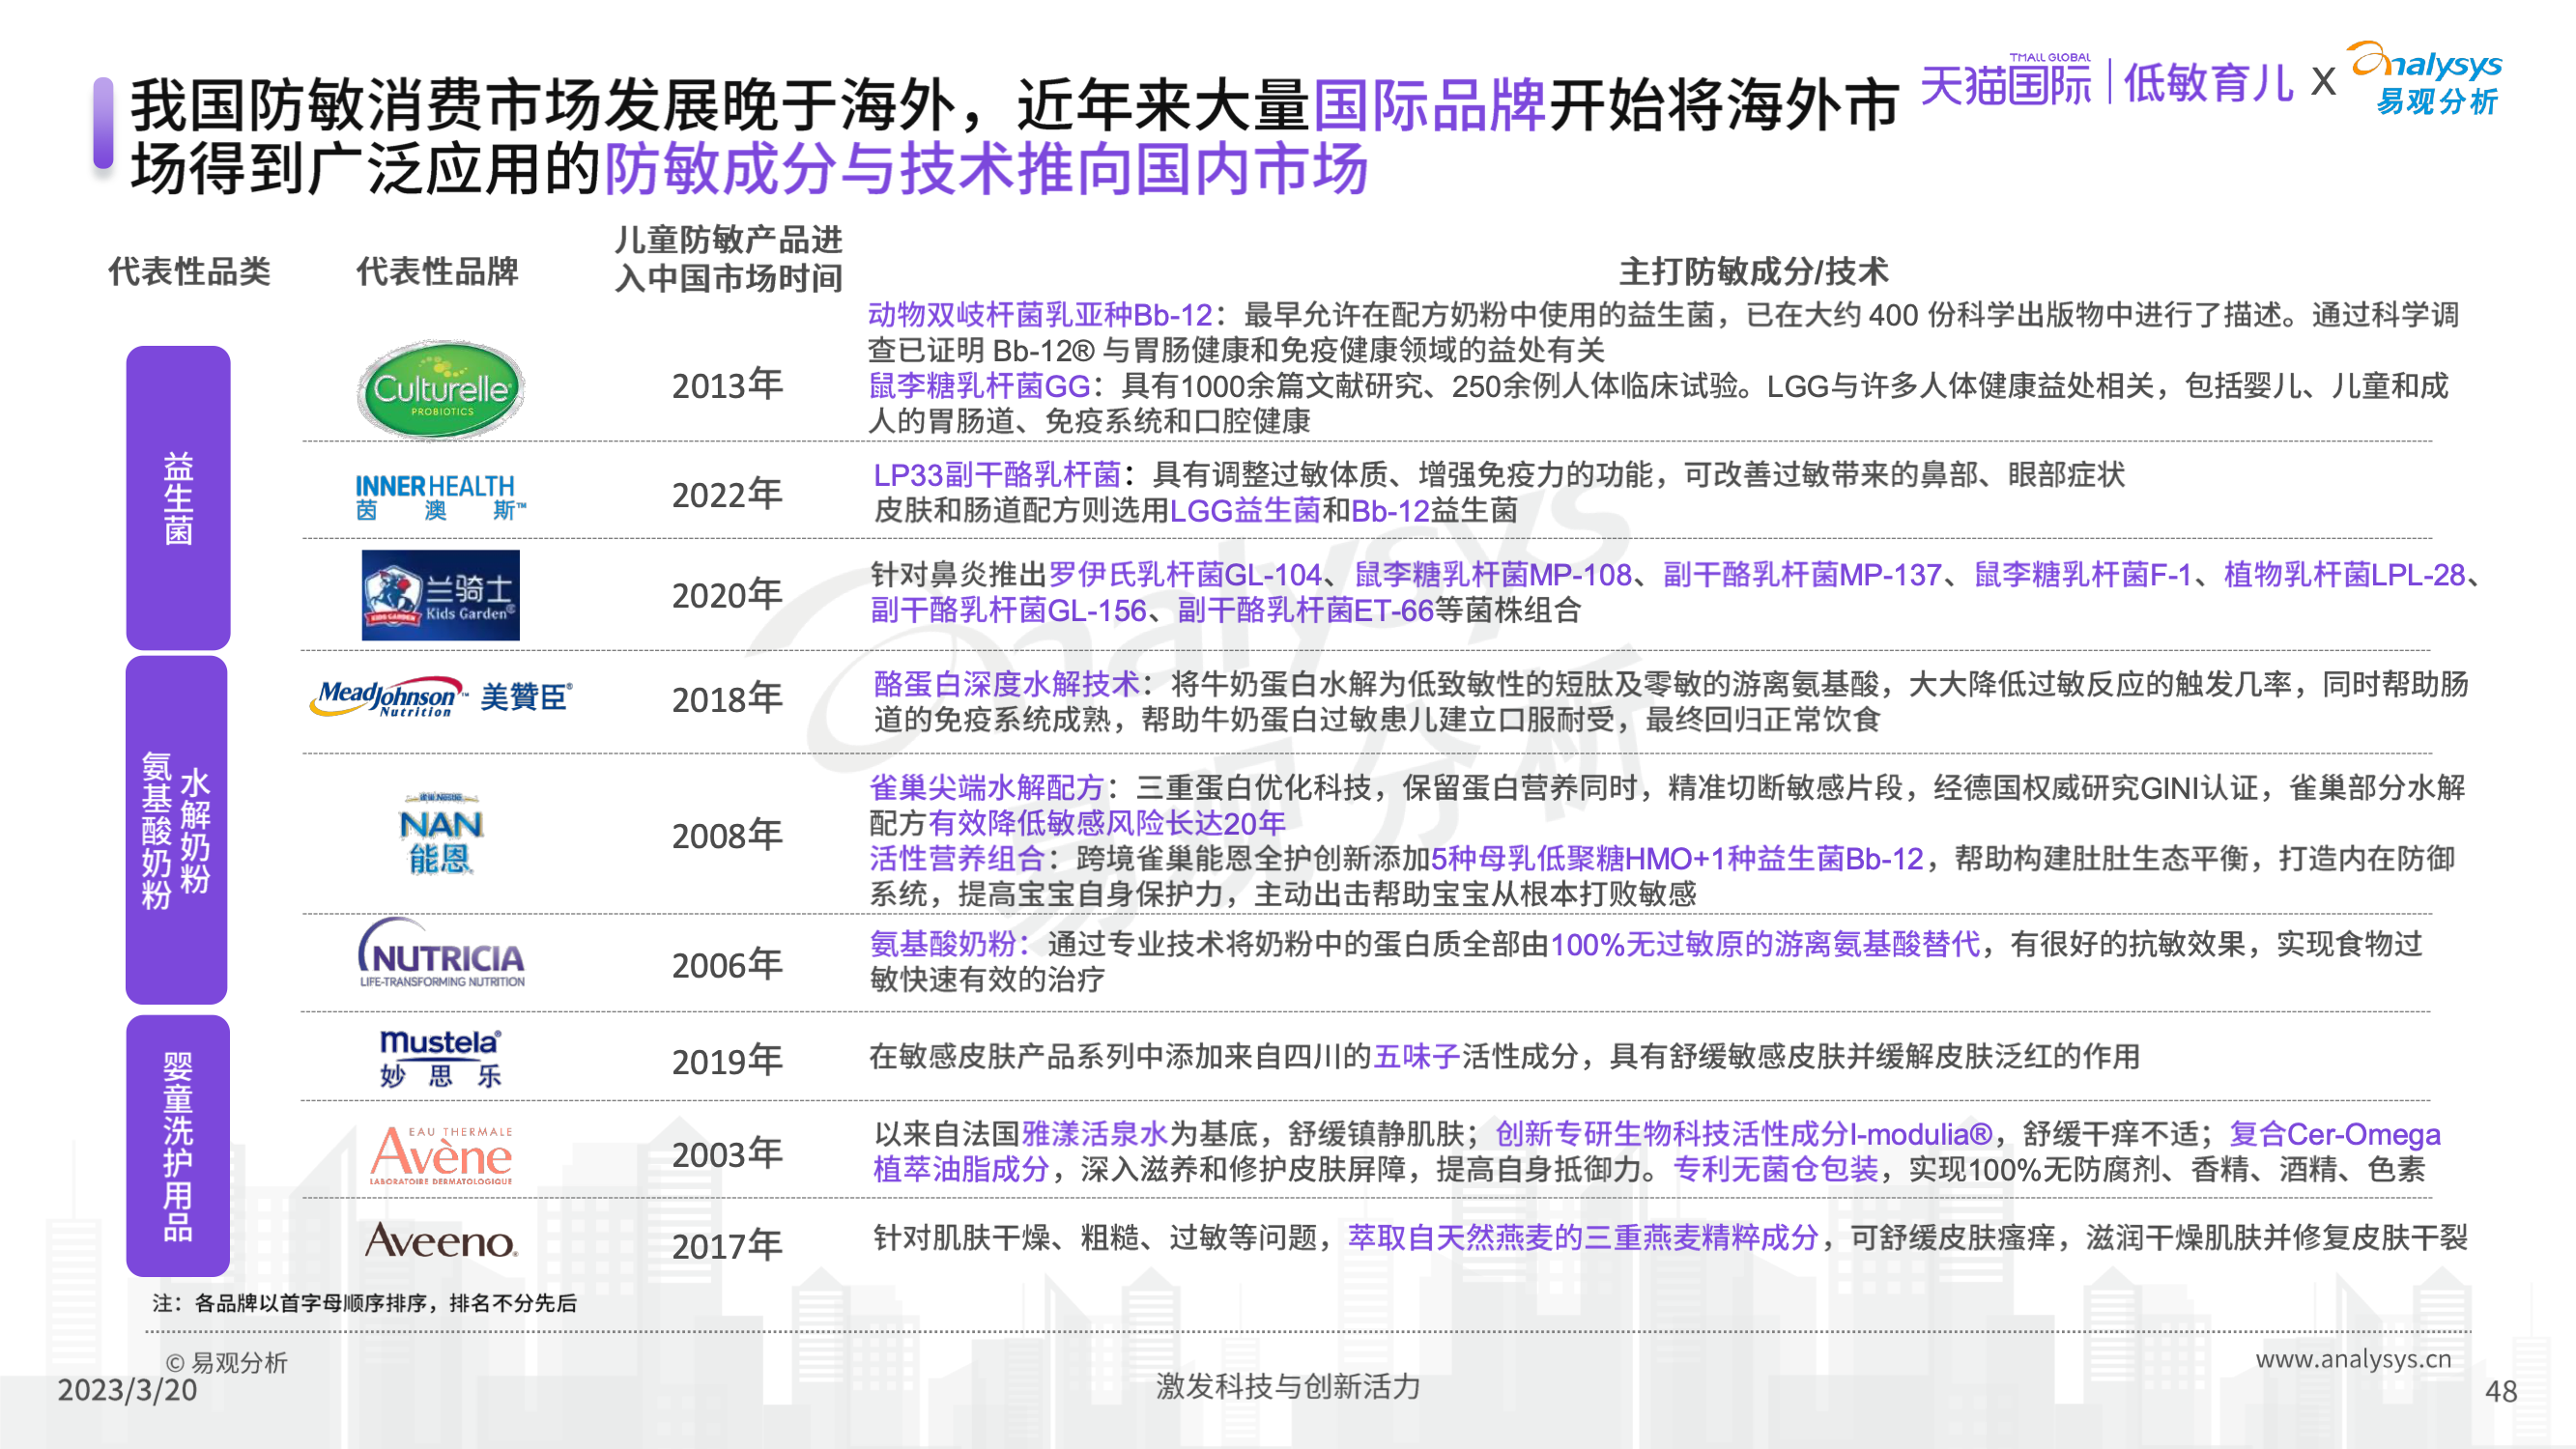Click the Avène brand logo
Screen dimensions: 2576x1449
[441, 1156]
